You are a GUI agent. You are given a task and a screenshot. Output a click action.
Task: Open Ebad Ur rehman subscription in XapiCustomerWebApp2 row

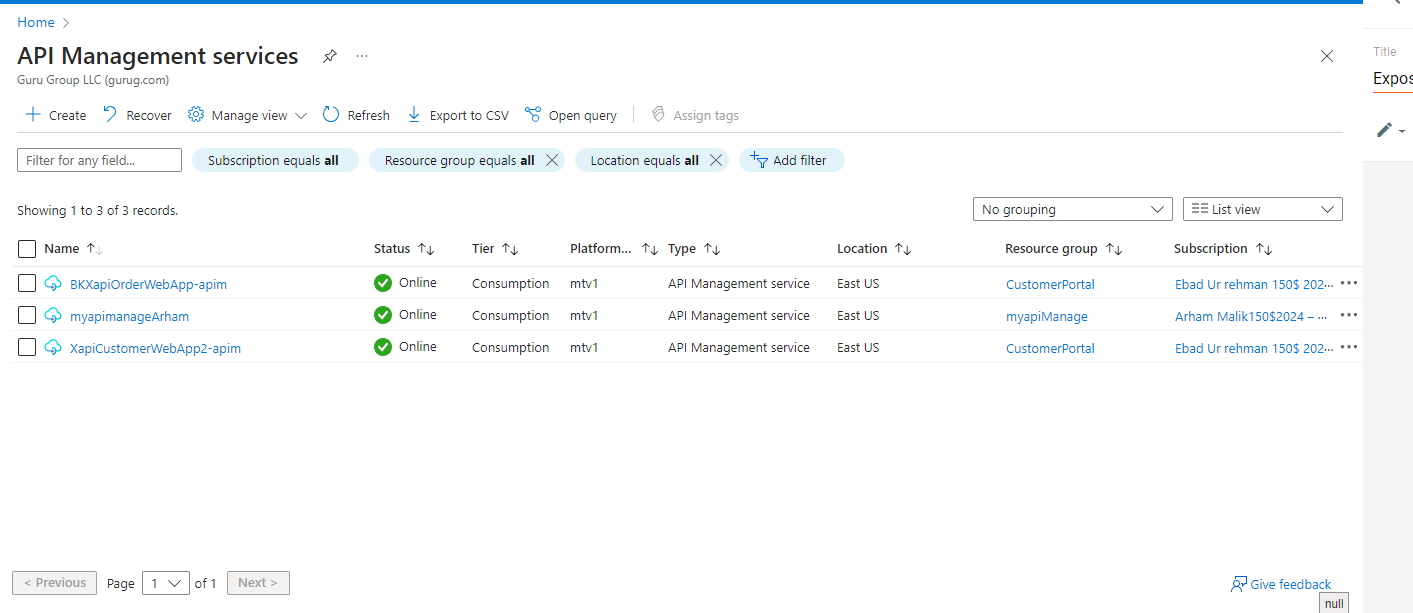pos(1254,348)
